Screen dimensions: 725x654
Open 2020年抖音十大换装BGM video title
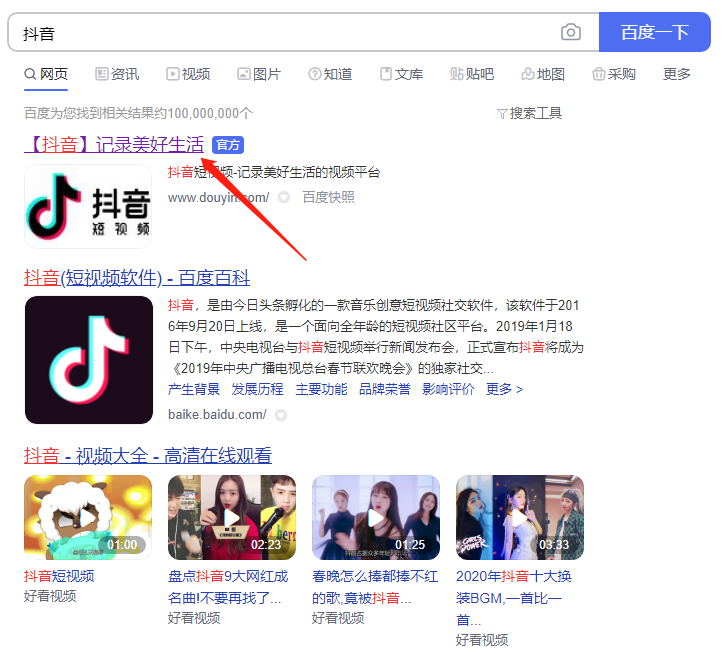tap(514, 598)
